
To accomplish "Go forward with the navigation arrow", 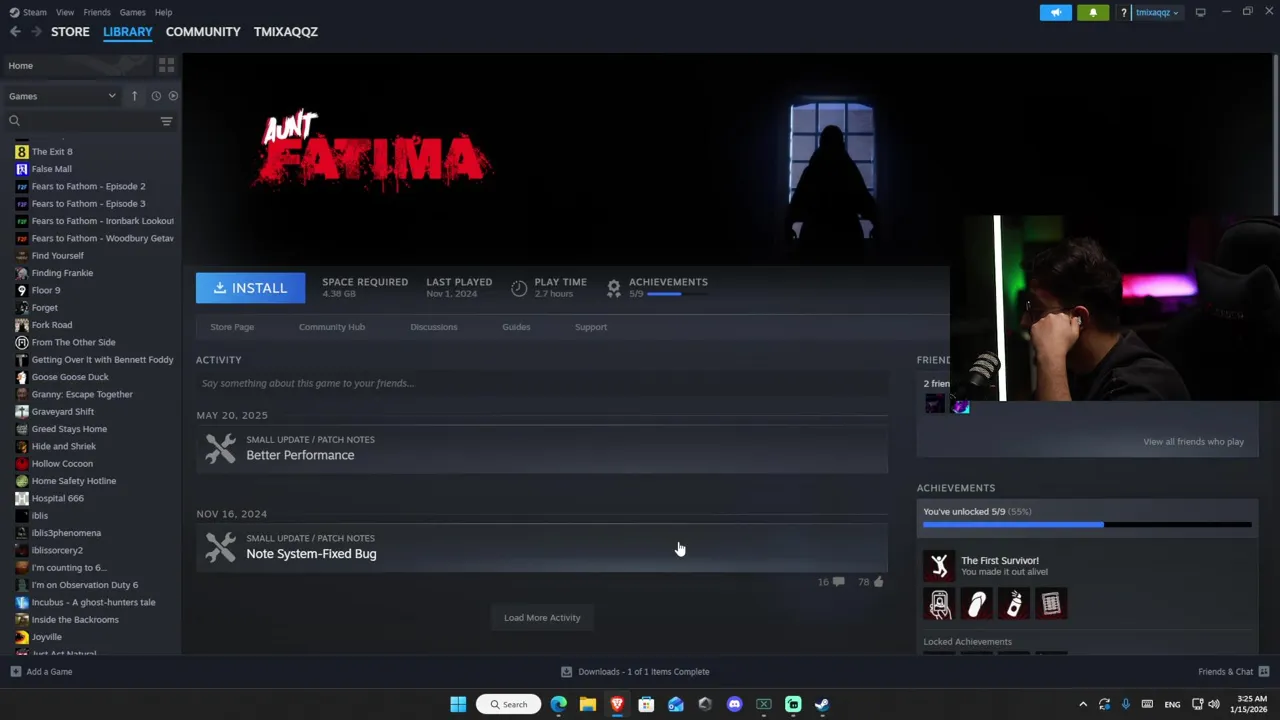I will pos(36,32).
